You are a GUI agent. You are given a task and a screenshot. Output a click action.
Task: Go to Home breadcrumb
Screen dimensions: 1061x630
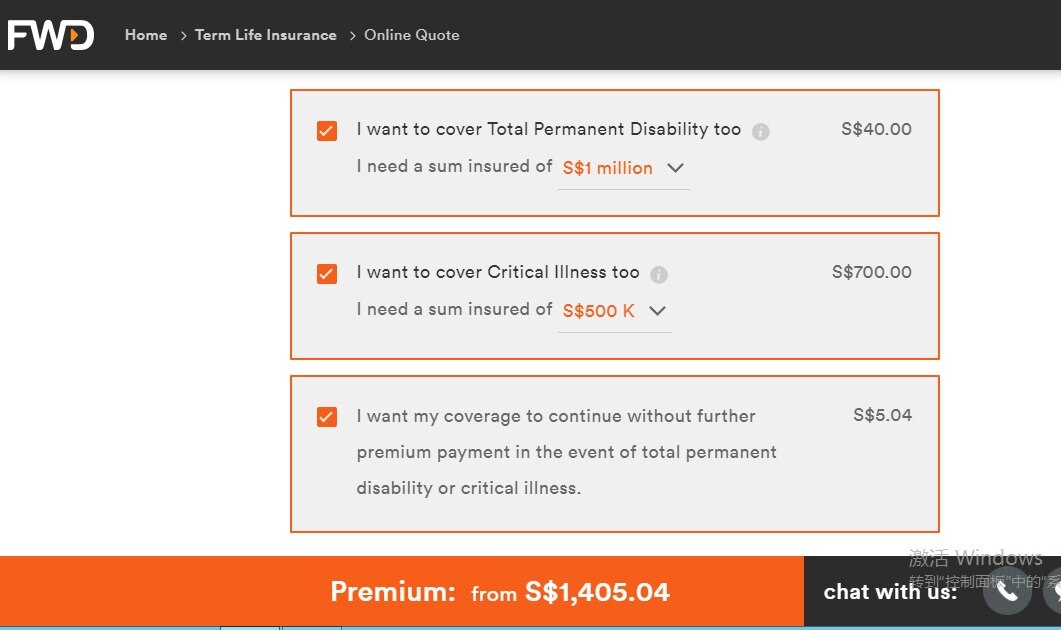(146, 35)
